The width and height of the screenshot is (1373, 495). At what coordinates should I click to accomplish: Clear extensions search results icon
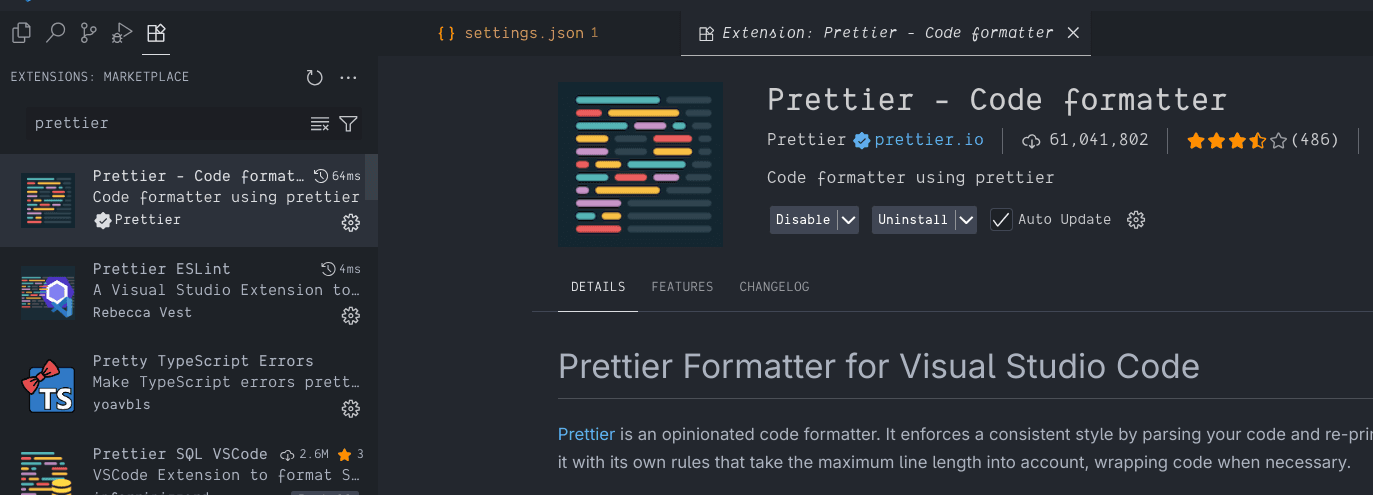point(319,124)
